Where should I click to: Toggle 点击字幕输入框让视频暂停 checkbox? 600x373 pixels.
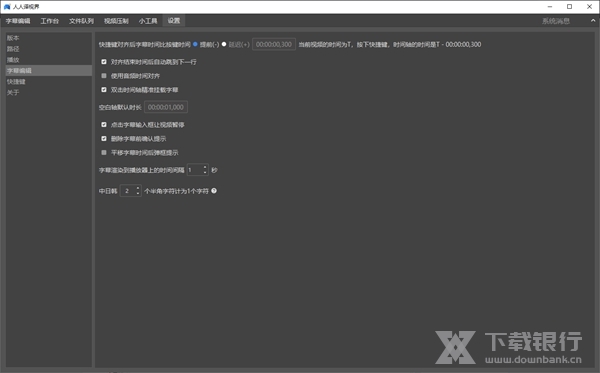[x=104, y=124]
